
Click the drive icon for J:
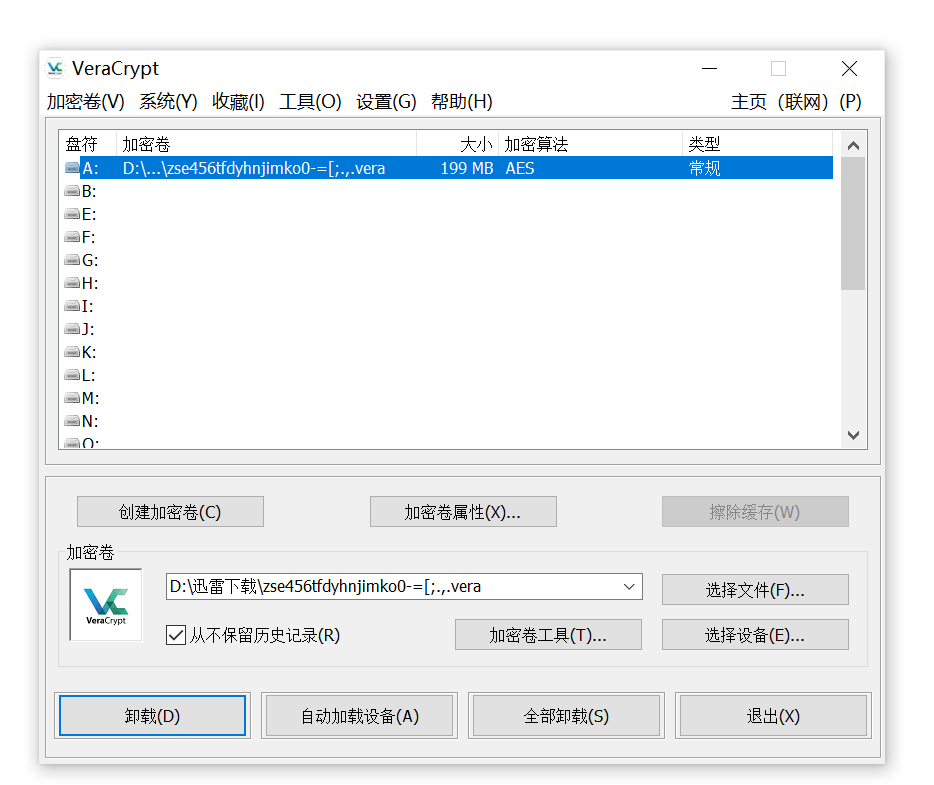click(x=72, y=329)
